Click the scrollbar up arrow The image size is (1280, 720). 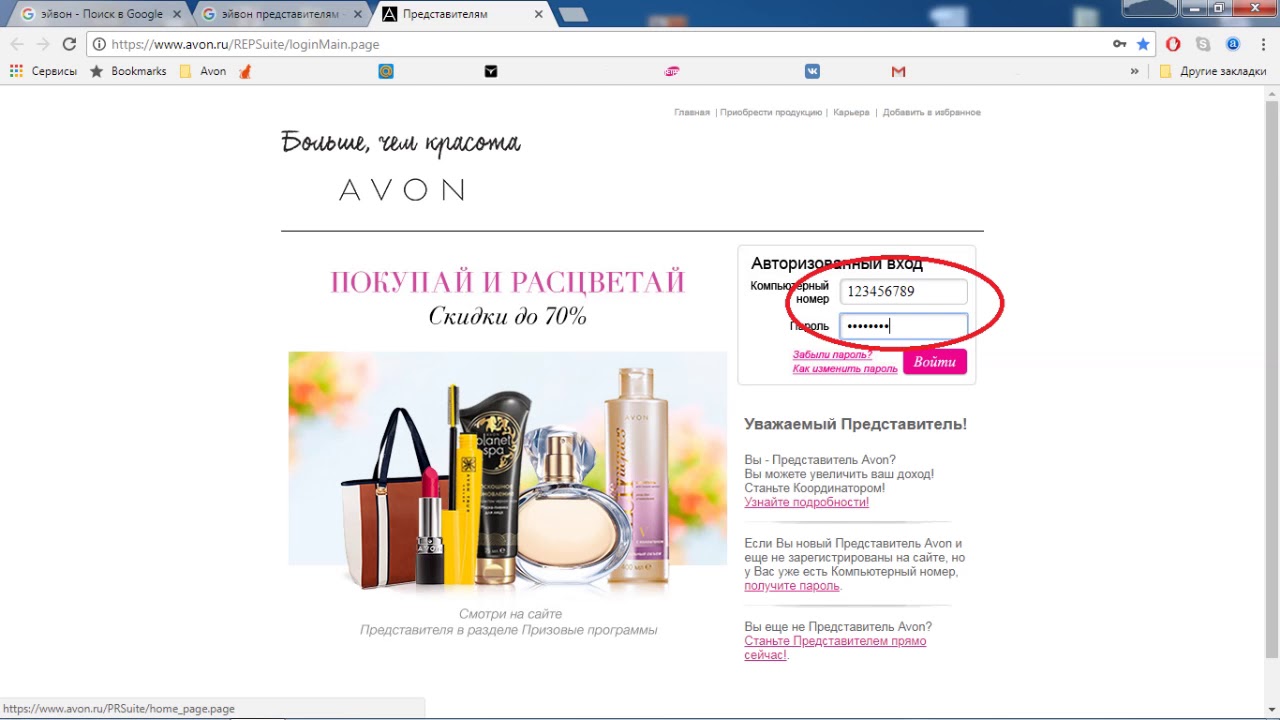pyautogui.click(x=1271, y=92)
